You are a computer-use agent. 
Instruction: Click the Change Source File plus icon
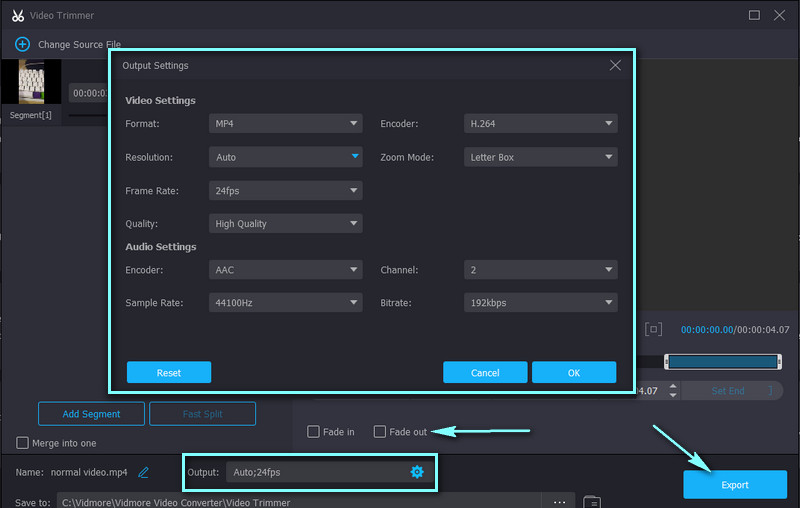(x=22, y=45)
